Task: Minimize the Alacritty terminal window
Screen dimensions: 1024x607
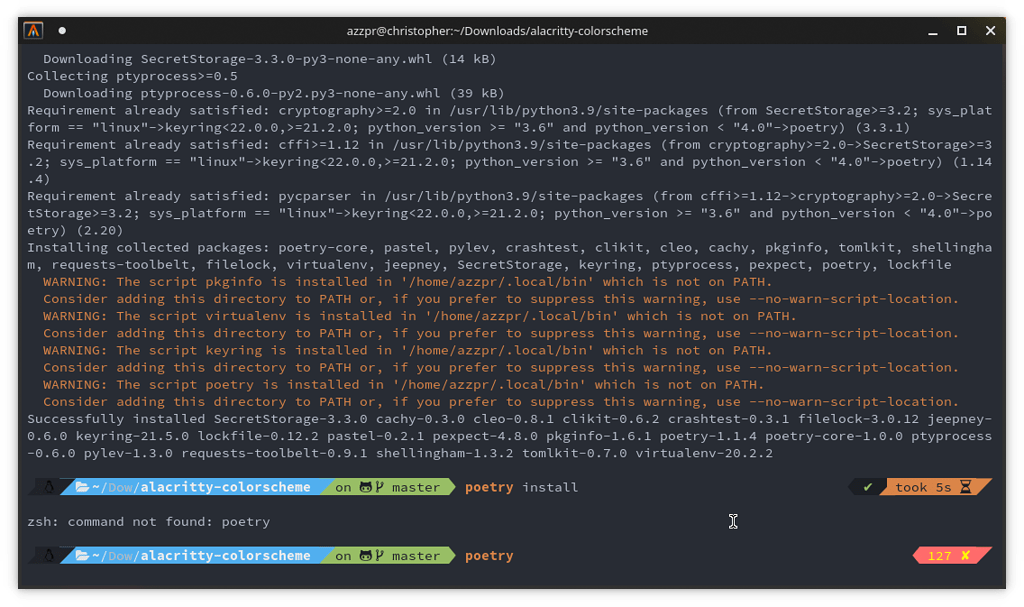Action: [930, 31]
